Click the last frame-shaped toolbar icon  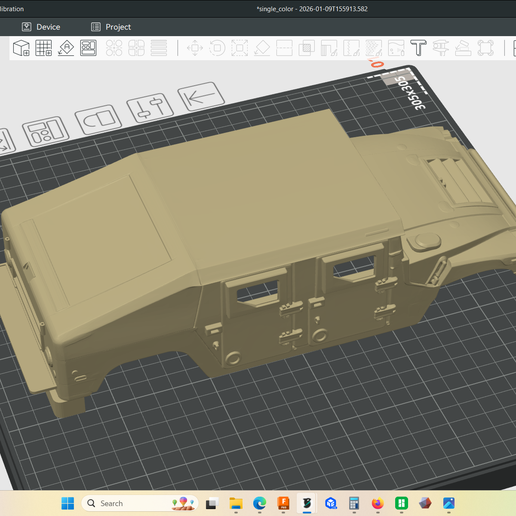coord(485,48)
